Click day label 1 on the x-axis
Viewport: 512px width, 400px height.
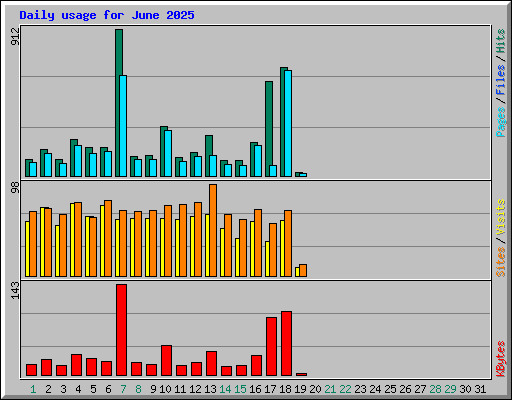coord(33,389)
